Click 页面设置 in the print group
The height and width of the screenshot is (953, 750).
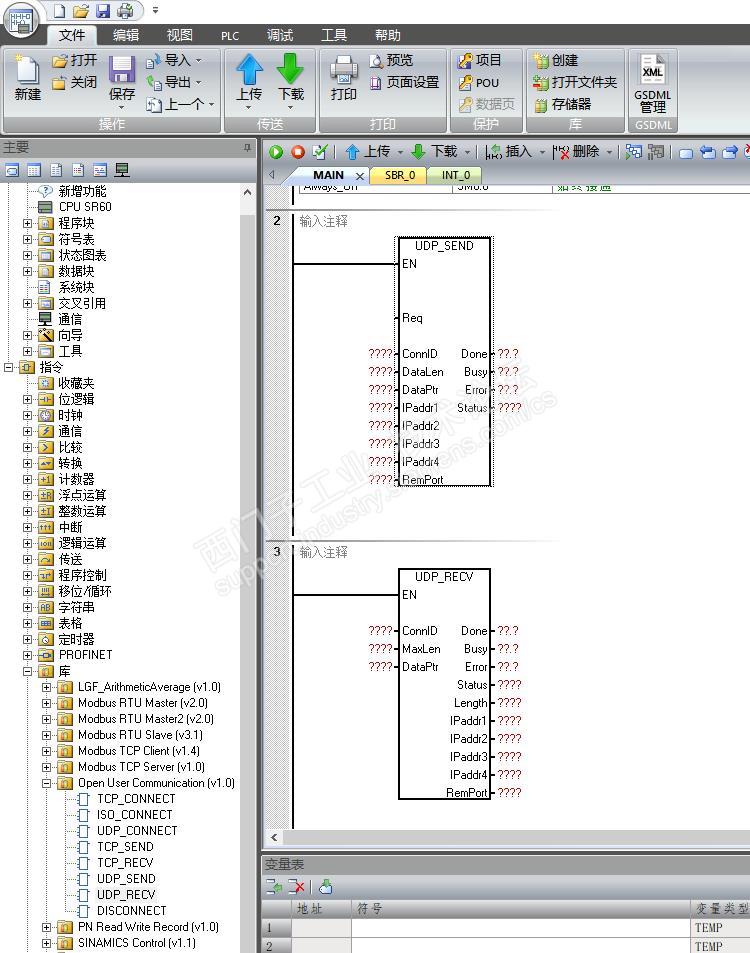(405, 82)
